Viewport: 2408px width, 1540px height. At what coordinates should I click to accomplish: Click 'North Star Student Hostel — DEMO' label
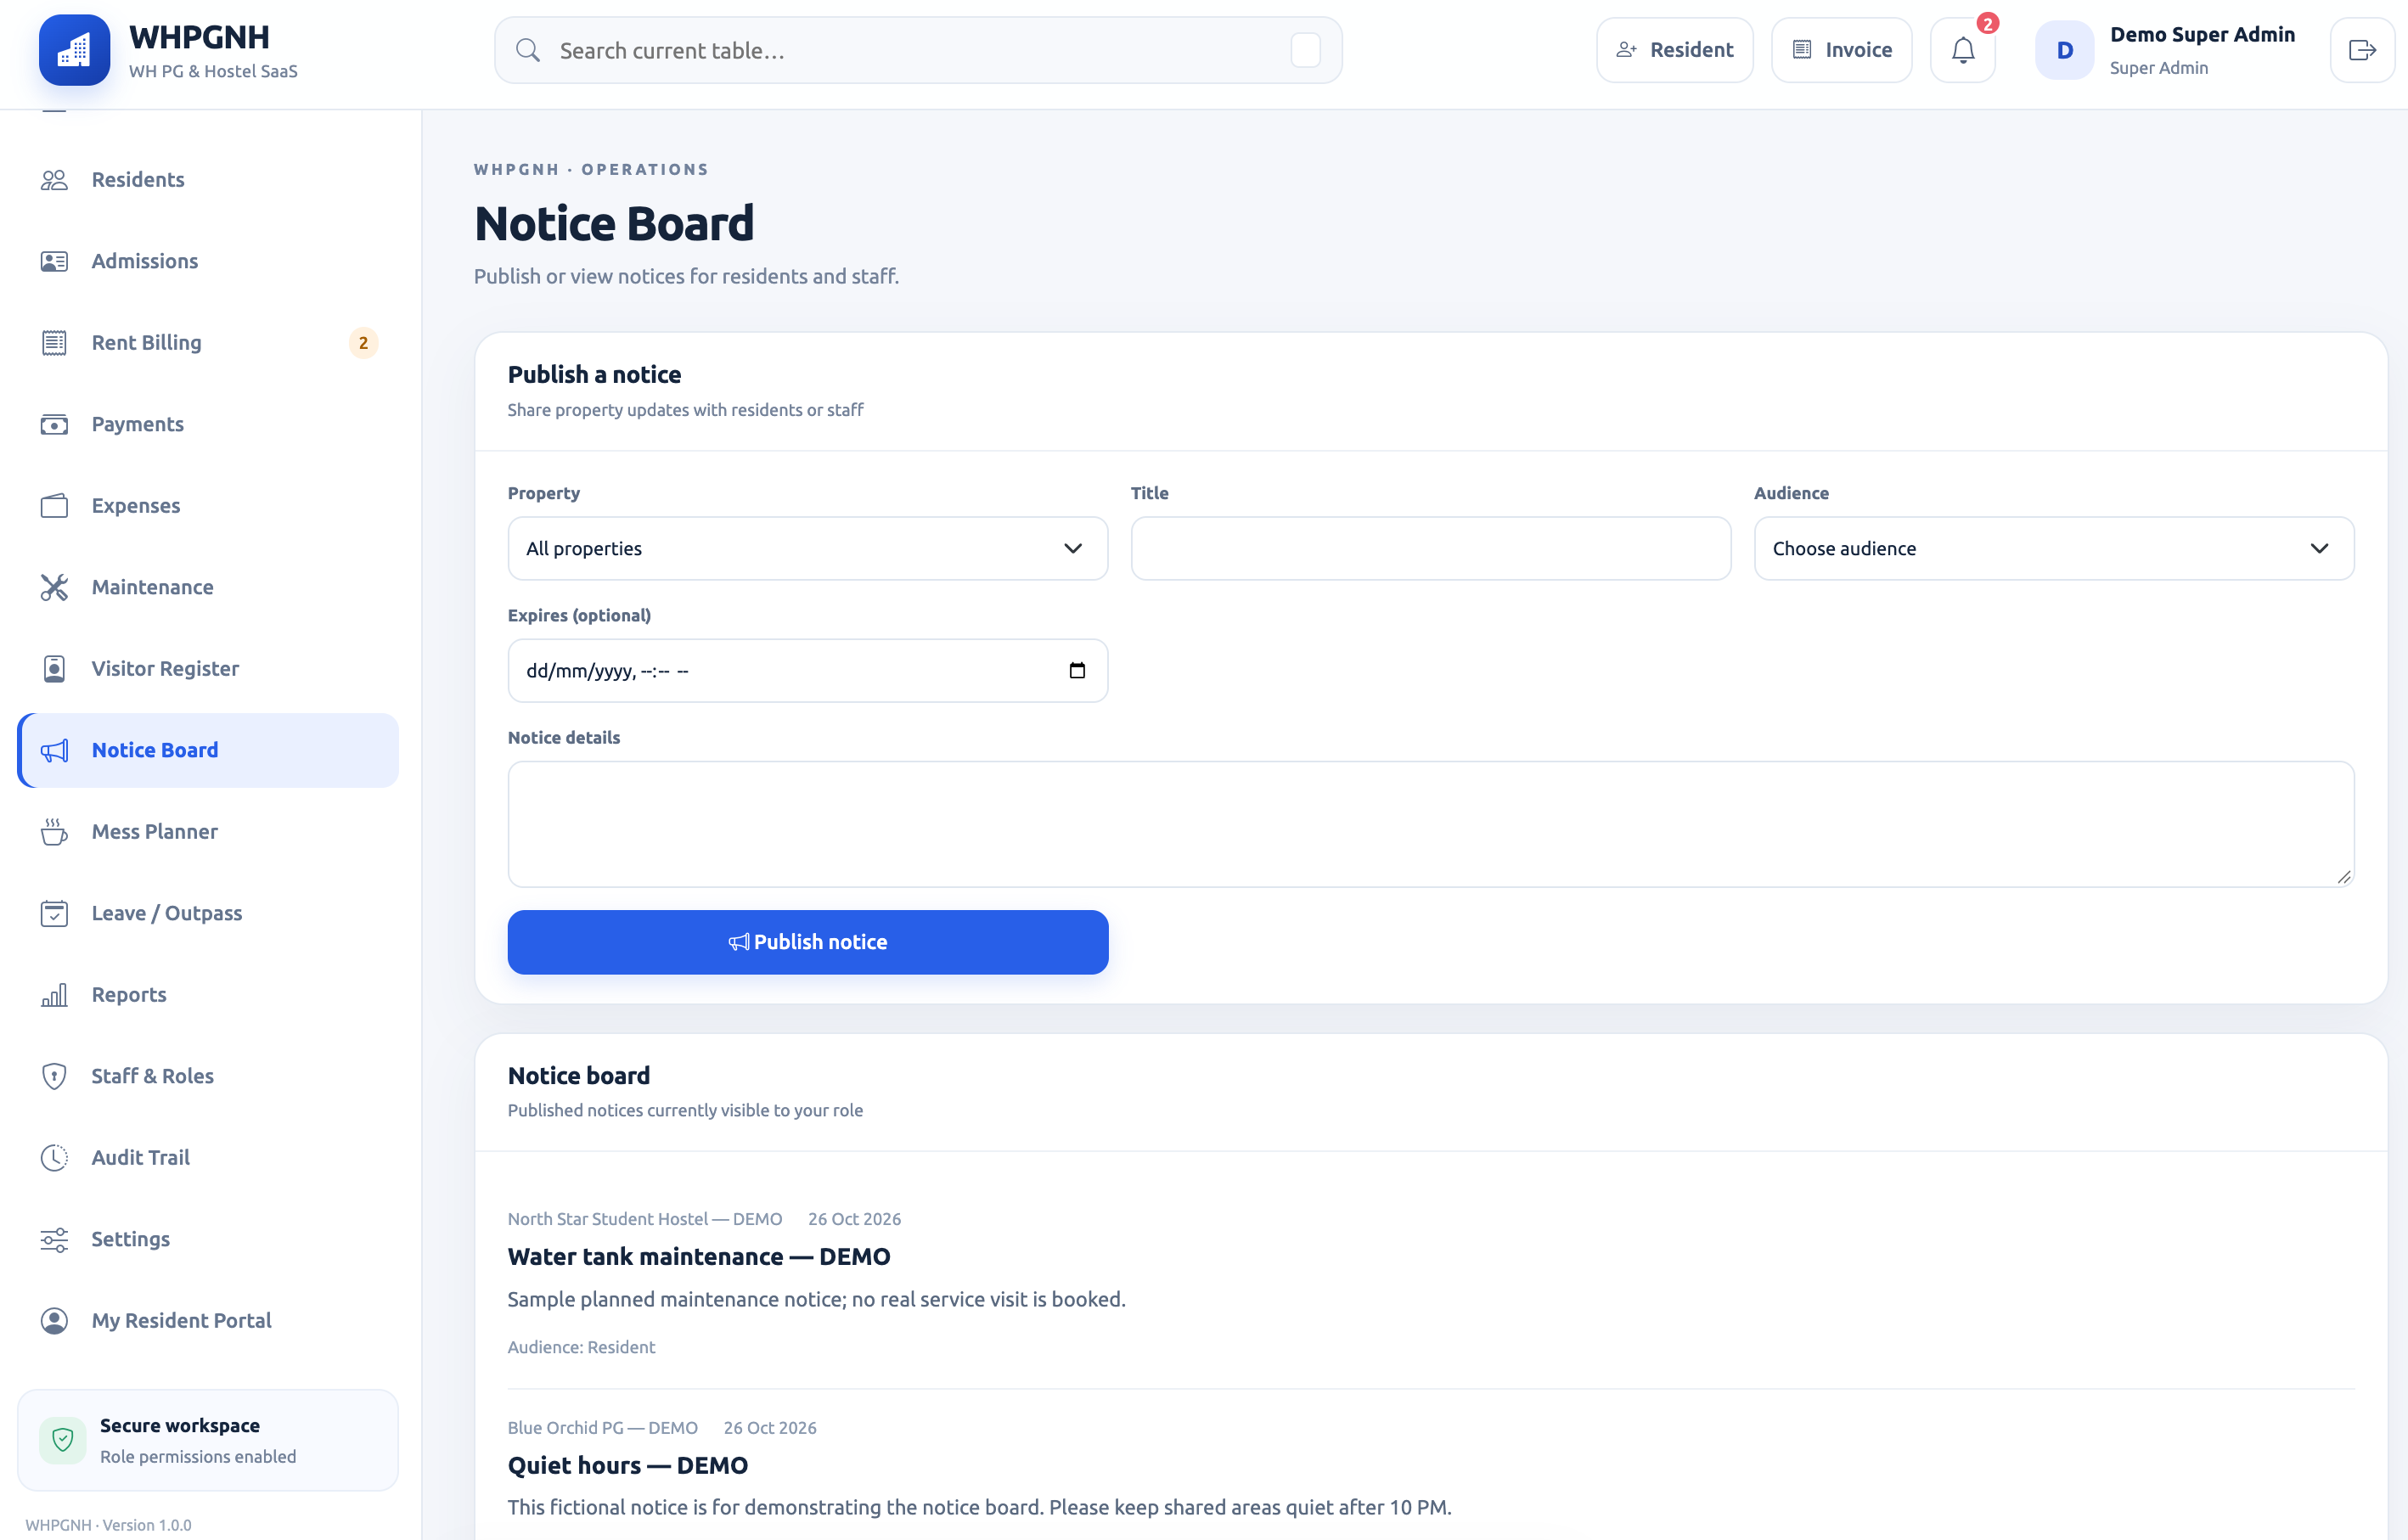645,1219
